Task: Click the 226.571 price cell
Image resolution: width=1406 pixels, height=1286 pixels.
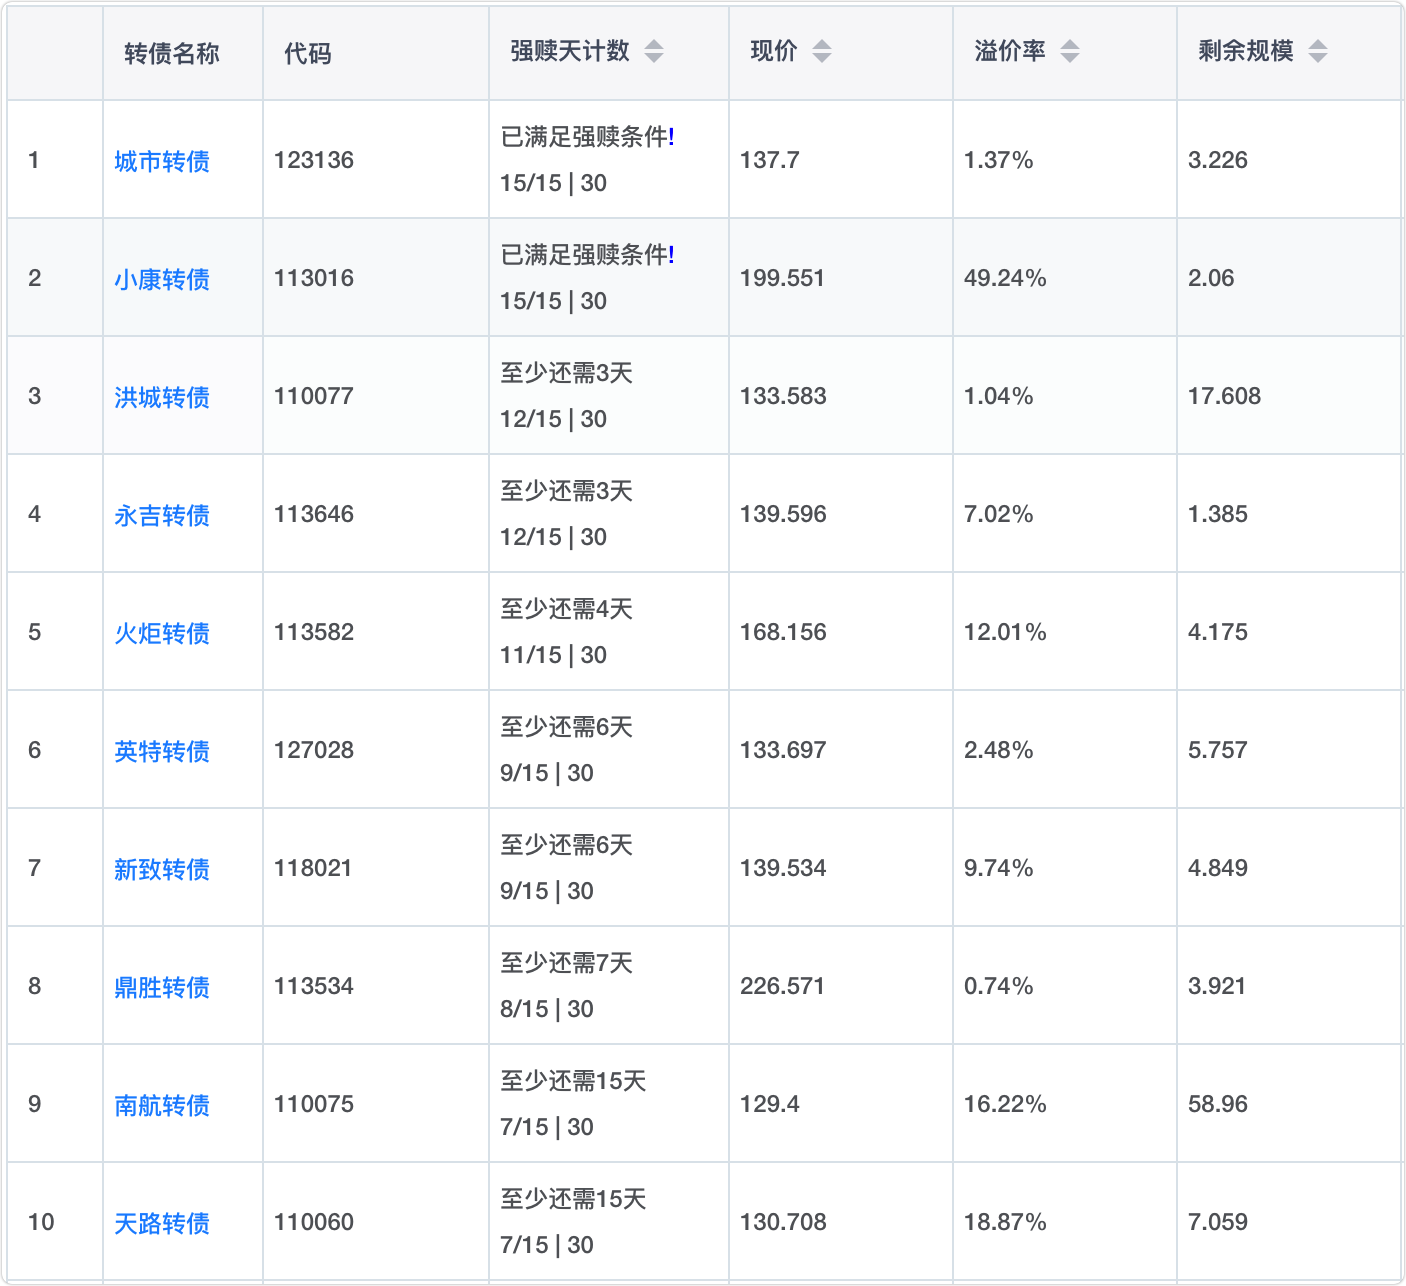Action: [782, 986]
